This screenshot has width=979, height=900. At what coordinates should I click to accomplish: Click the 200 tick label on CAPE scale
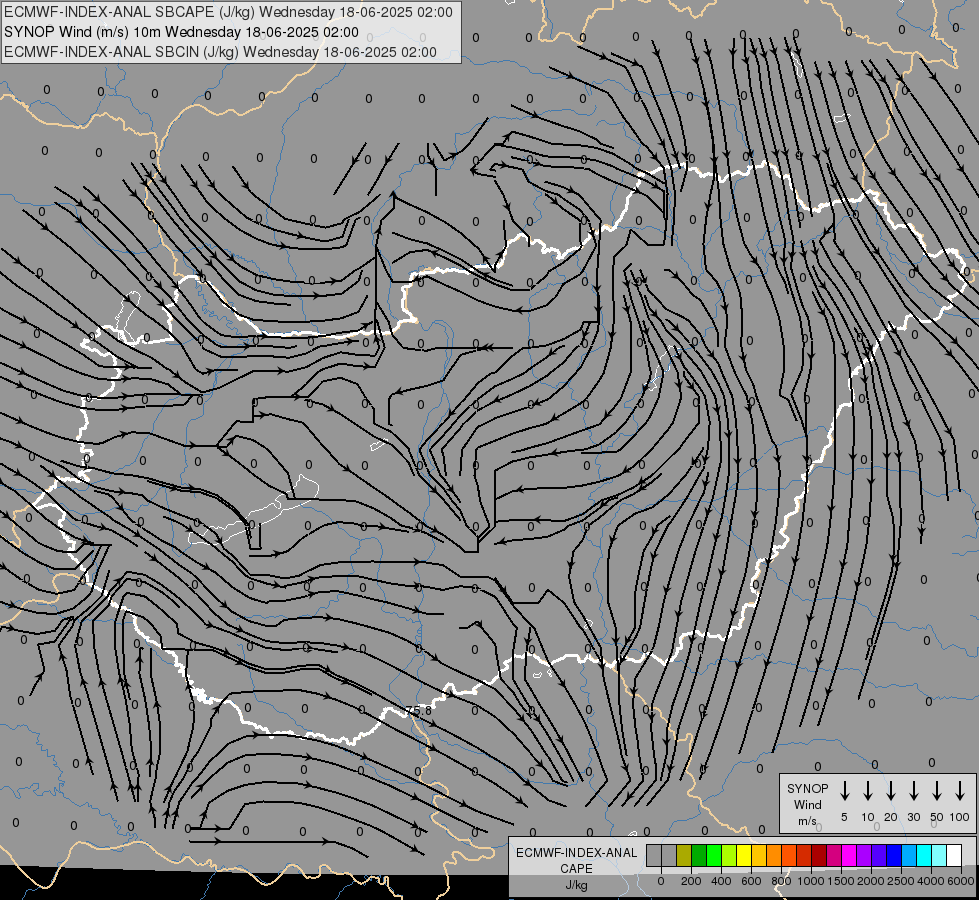pyautogui.click(x=691, y=881)
